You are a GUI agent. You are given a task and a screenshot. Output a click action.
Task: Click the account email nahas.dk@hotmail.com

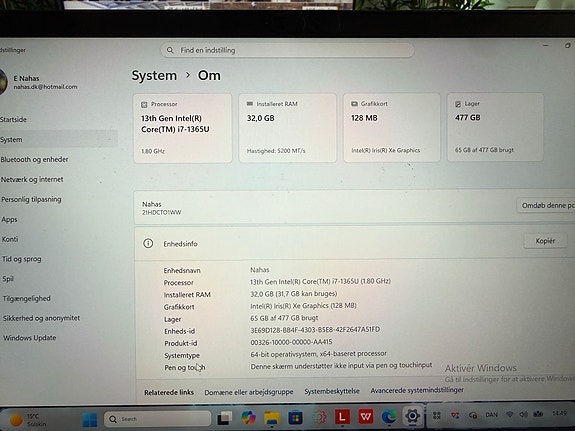pyautogui.click(x=45, y=87)
